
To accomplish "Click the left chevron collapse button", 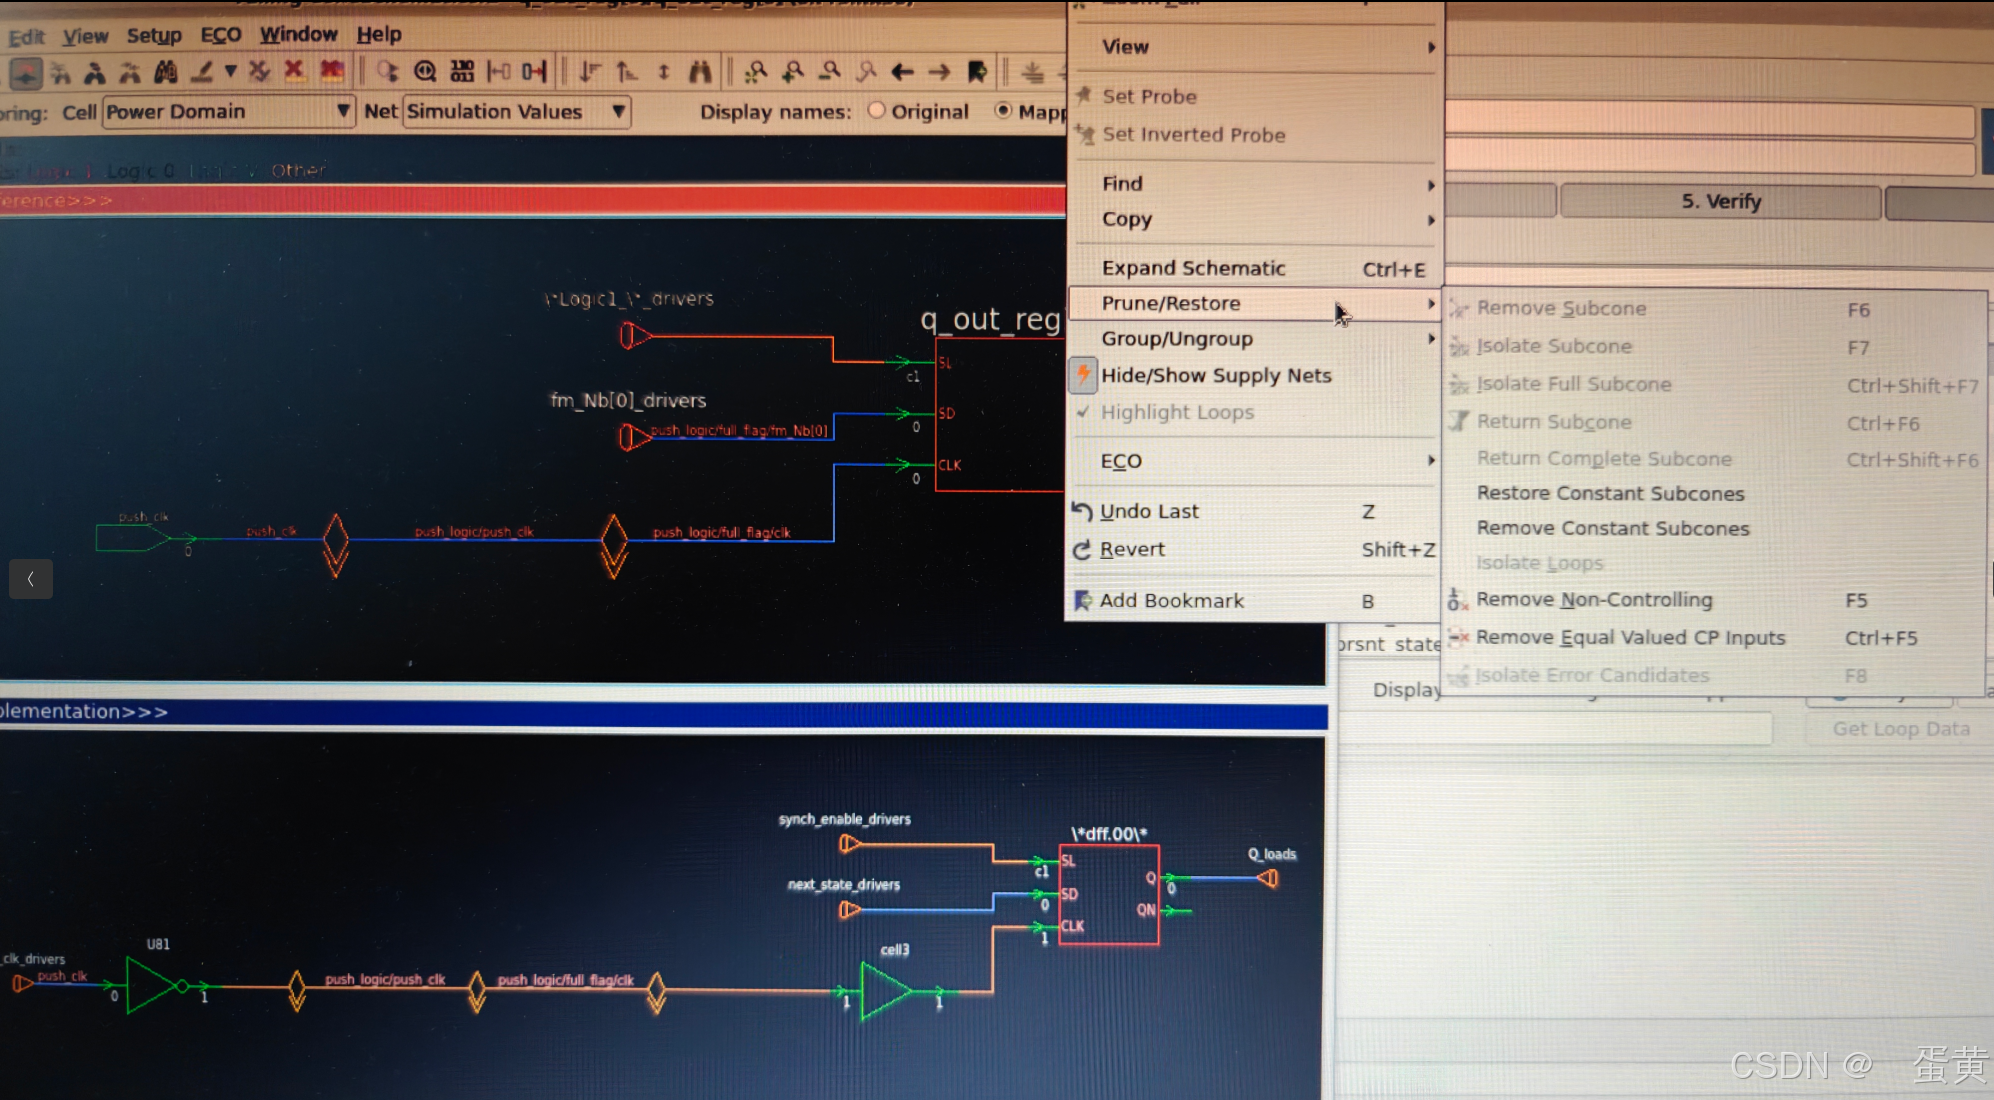I will (31, 579).
